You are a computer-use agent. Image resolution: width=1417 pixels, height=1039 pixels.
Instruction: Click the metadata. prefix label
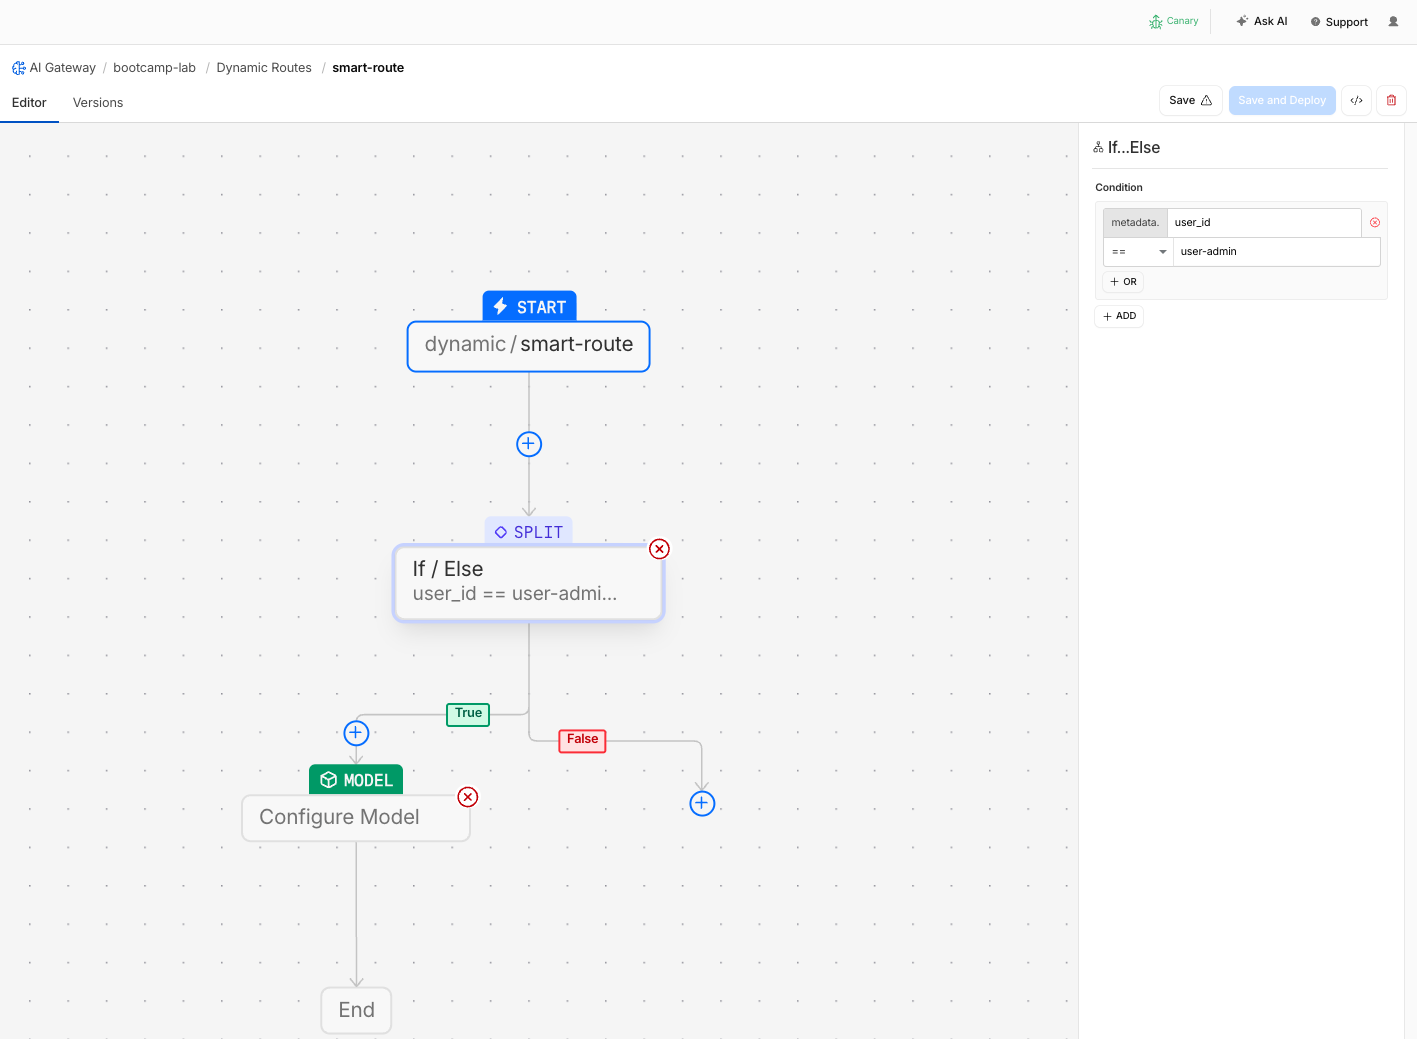click(x=1135, y=223)
